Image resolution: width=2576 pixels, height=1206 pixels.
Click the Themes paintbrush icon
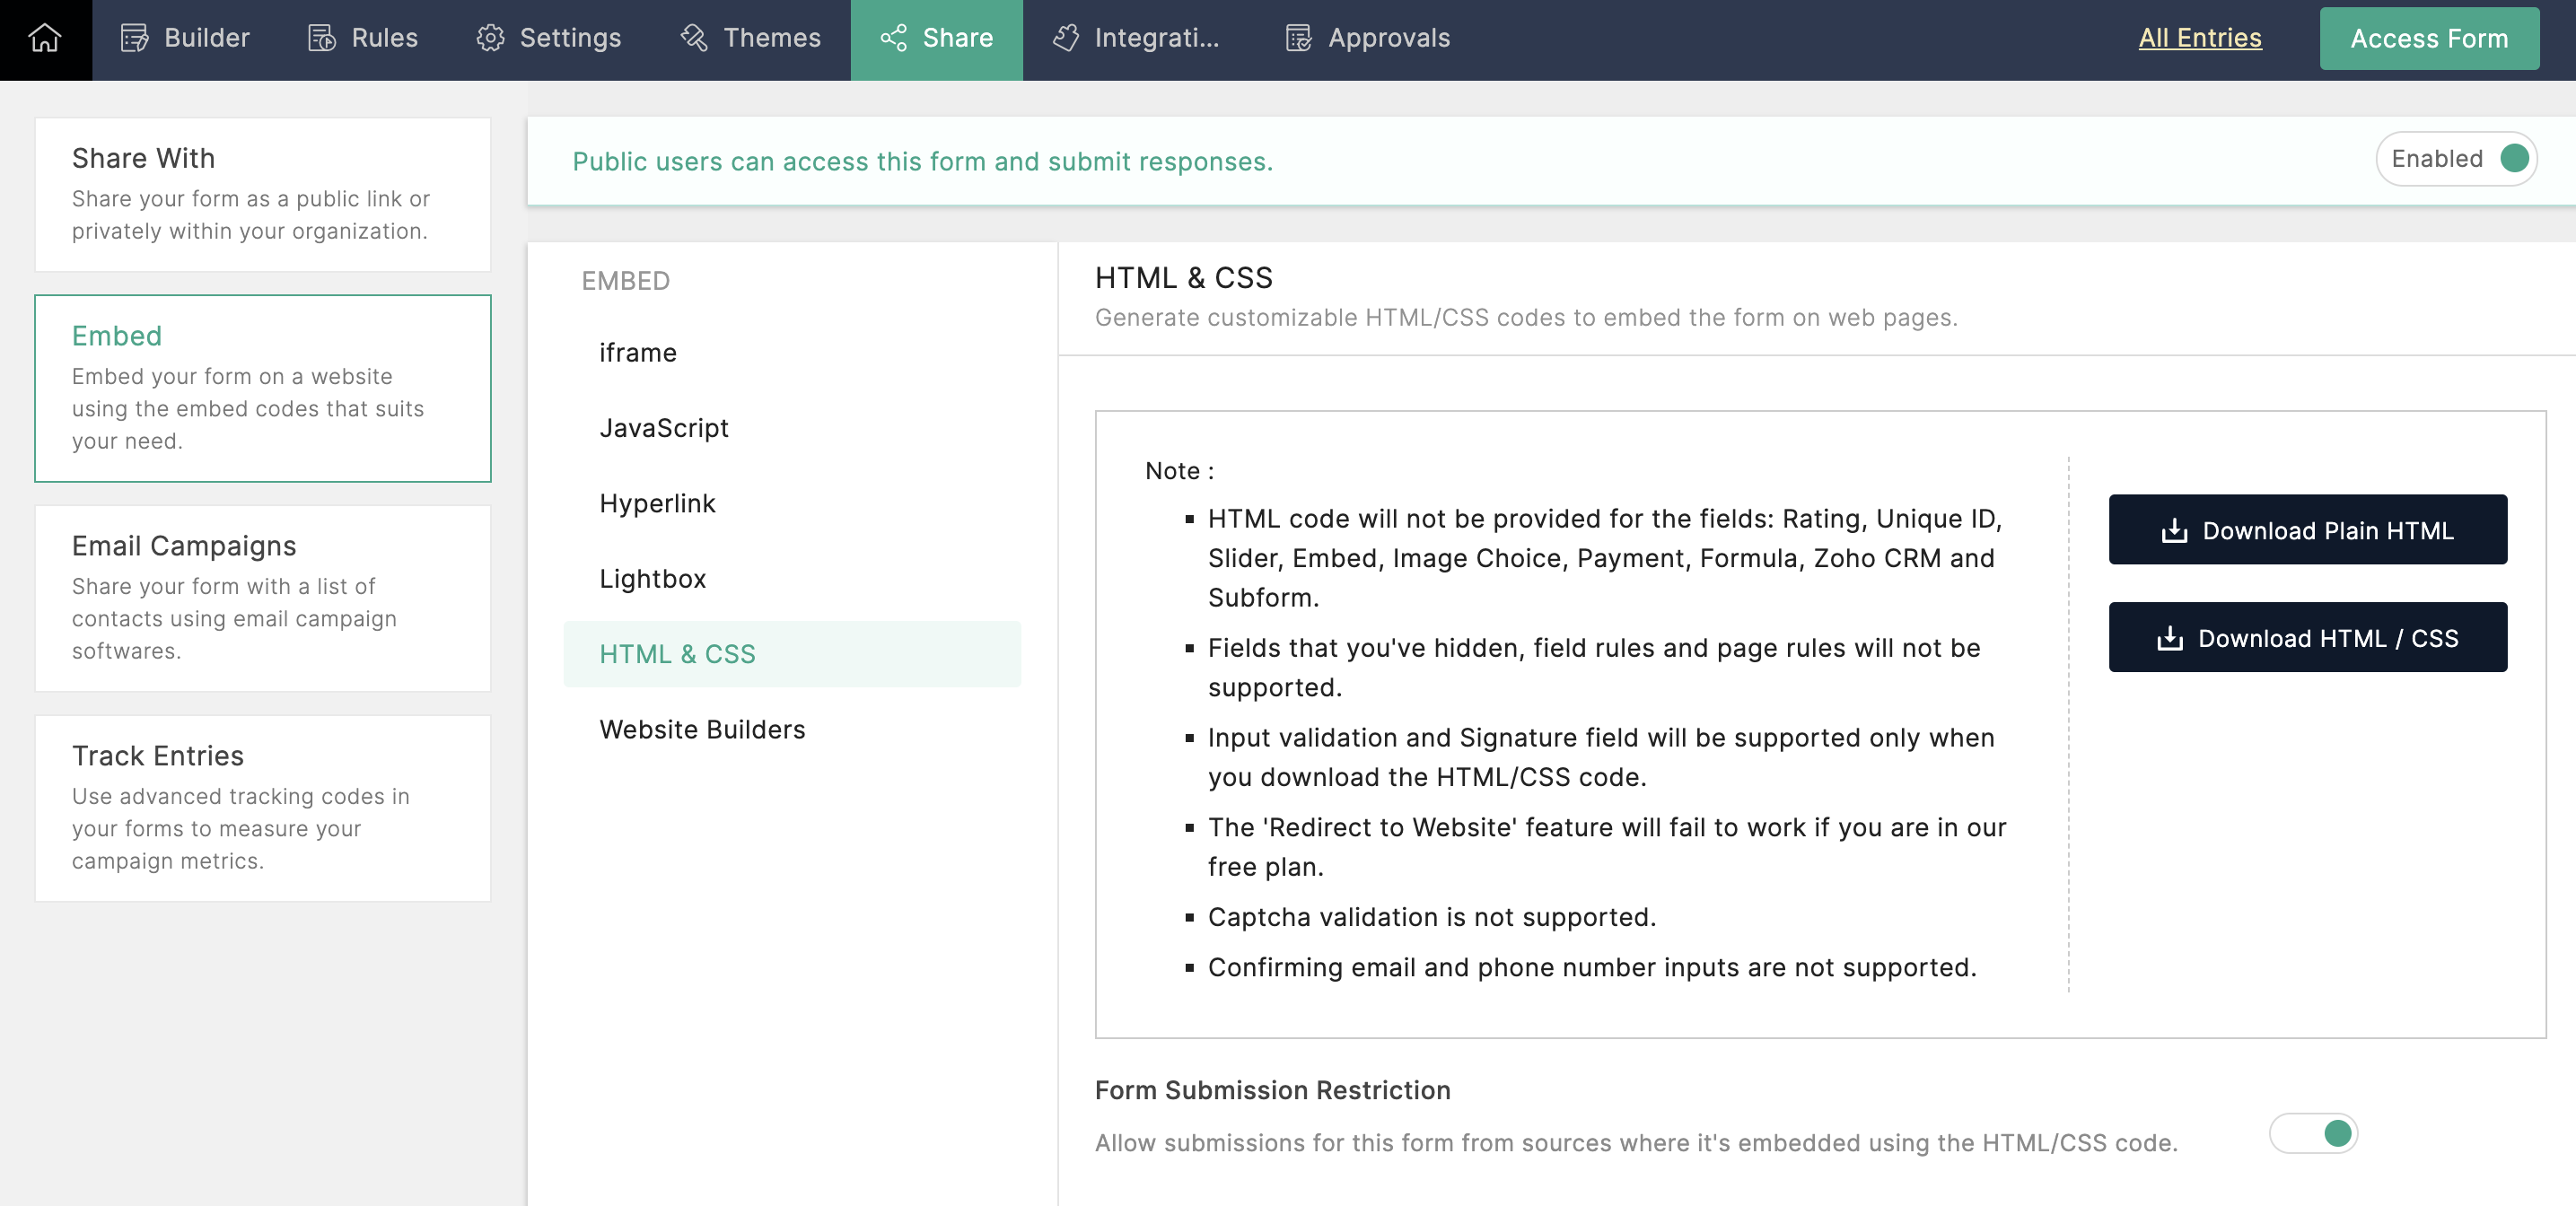tap(694, 38)
